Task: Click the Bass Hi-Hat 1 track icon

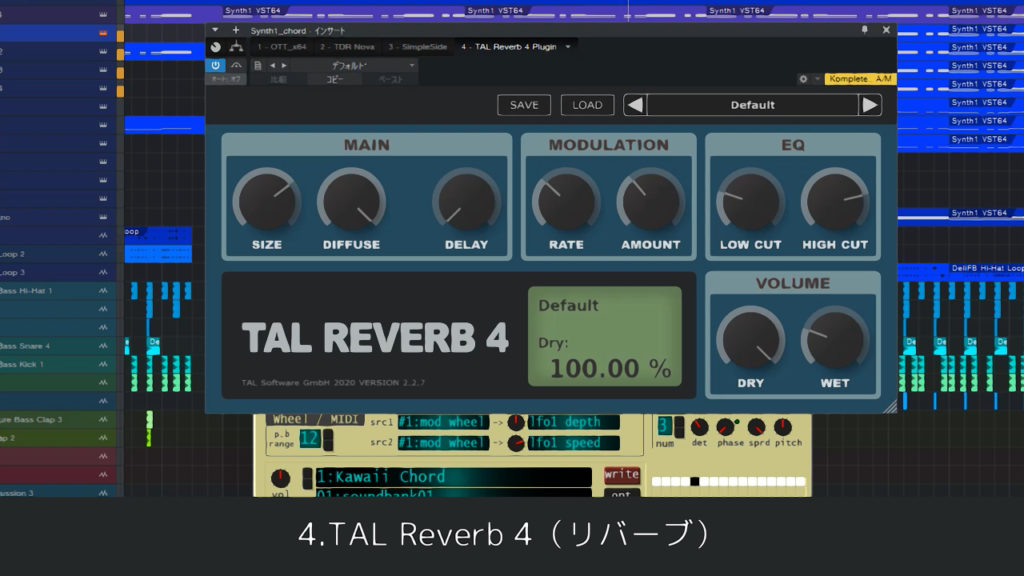Action: tap(103, 291)
